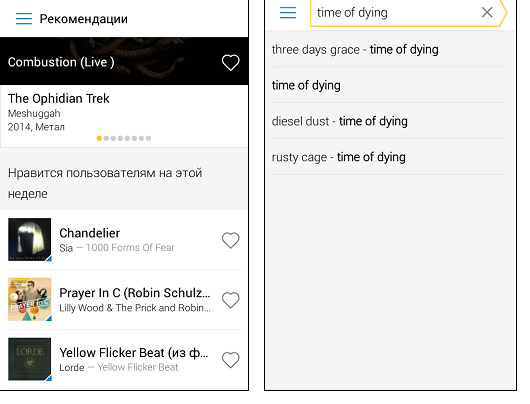Open The Ophidian Trek album card
The image size is (530, 404).
pos(124,116)
